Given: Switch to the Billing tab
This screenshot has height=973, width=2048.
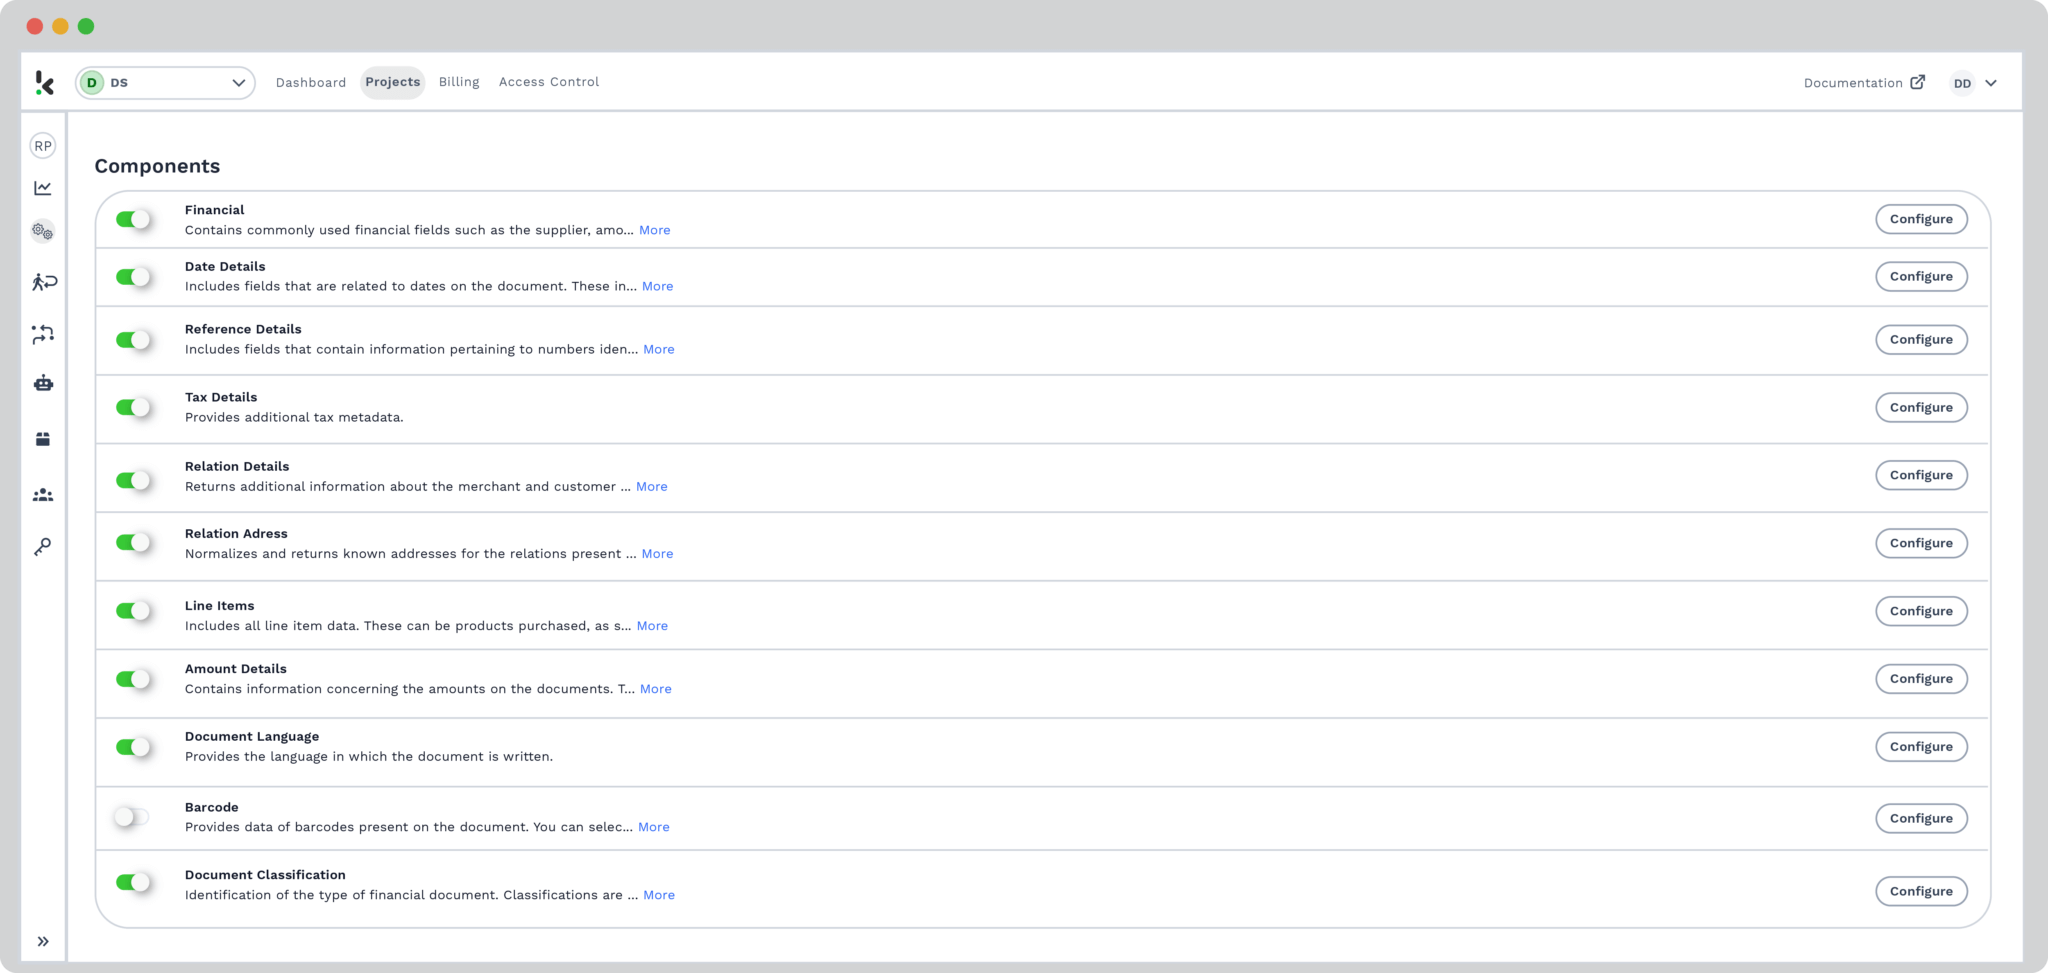Looking at the screenshot, I should 459,82.
